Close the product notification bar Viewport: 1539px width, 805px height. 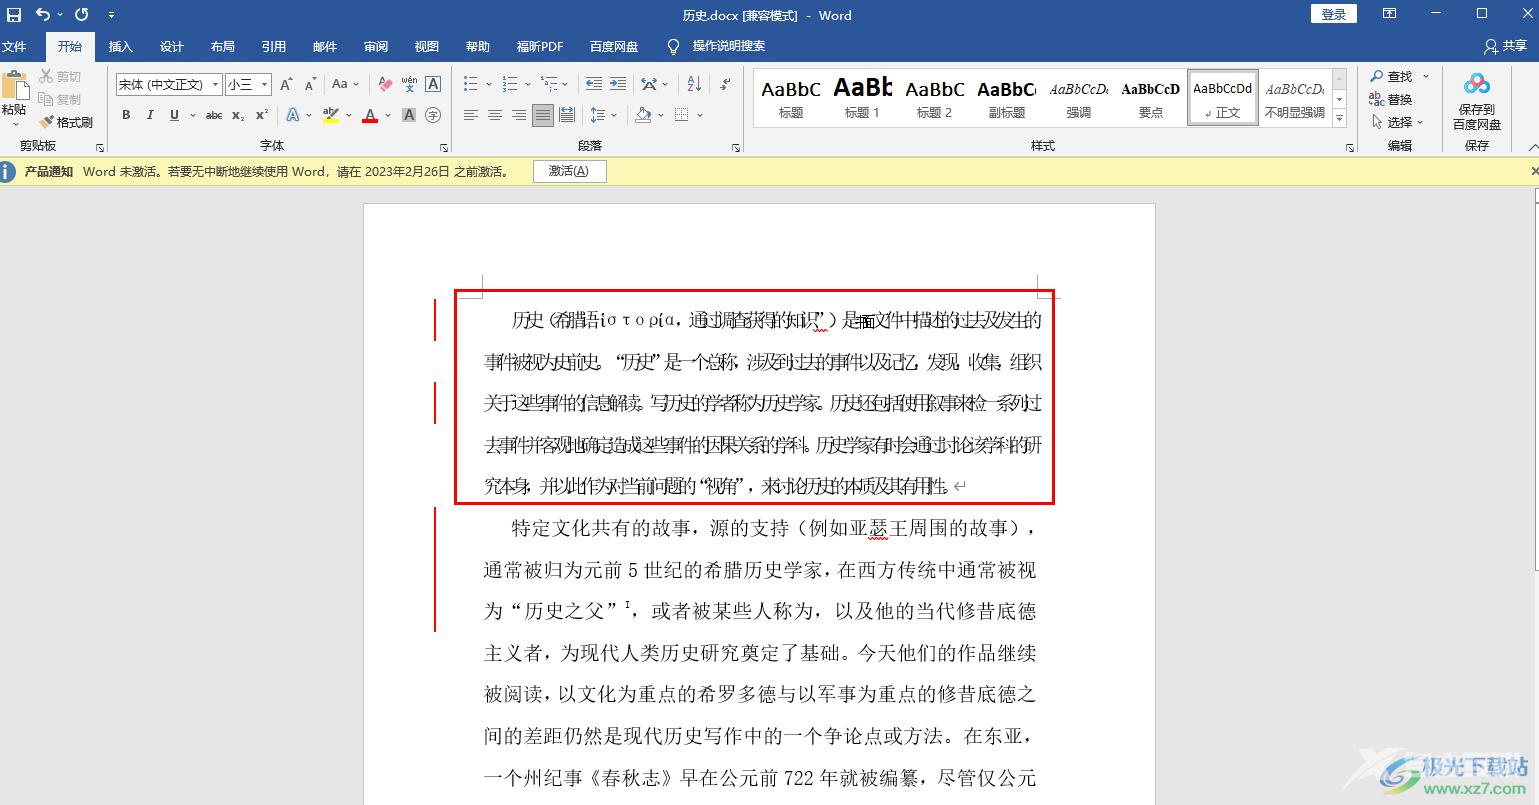tap(1534, 171)
